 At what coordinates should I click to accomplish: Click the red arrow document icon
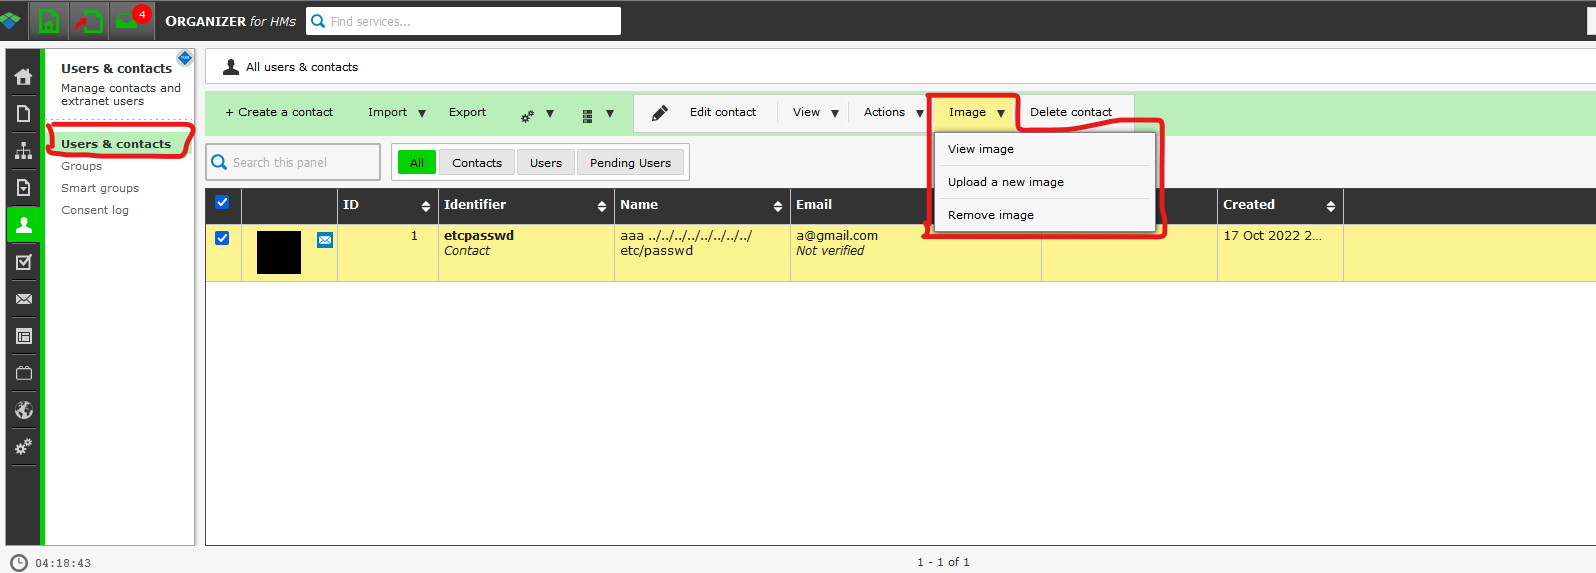pos(88,20)
